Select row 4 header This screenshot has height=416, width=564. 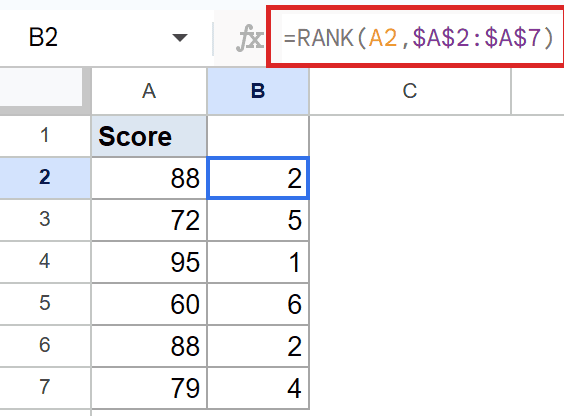tap(45, 261)
